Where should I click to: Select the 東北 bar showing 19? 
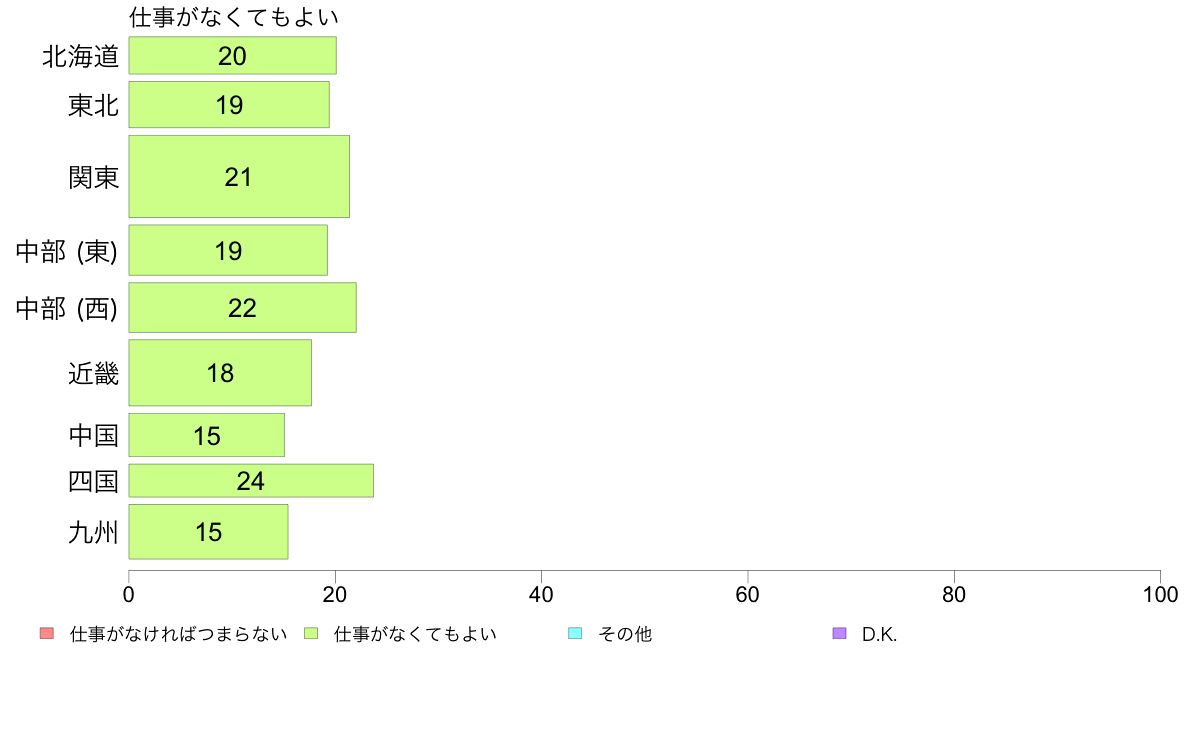click(x=229, y=105)
